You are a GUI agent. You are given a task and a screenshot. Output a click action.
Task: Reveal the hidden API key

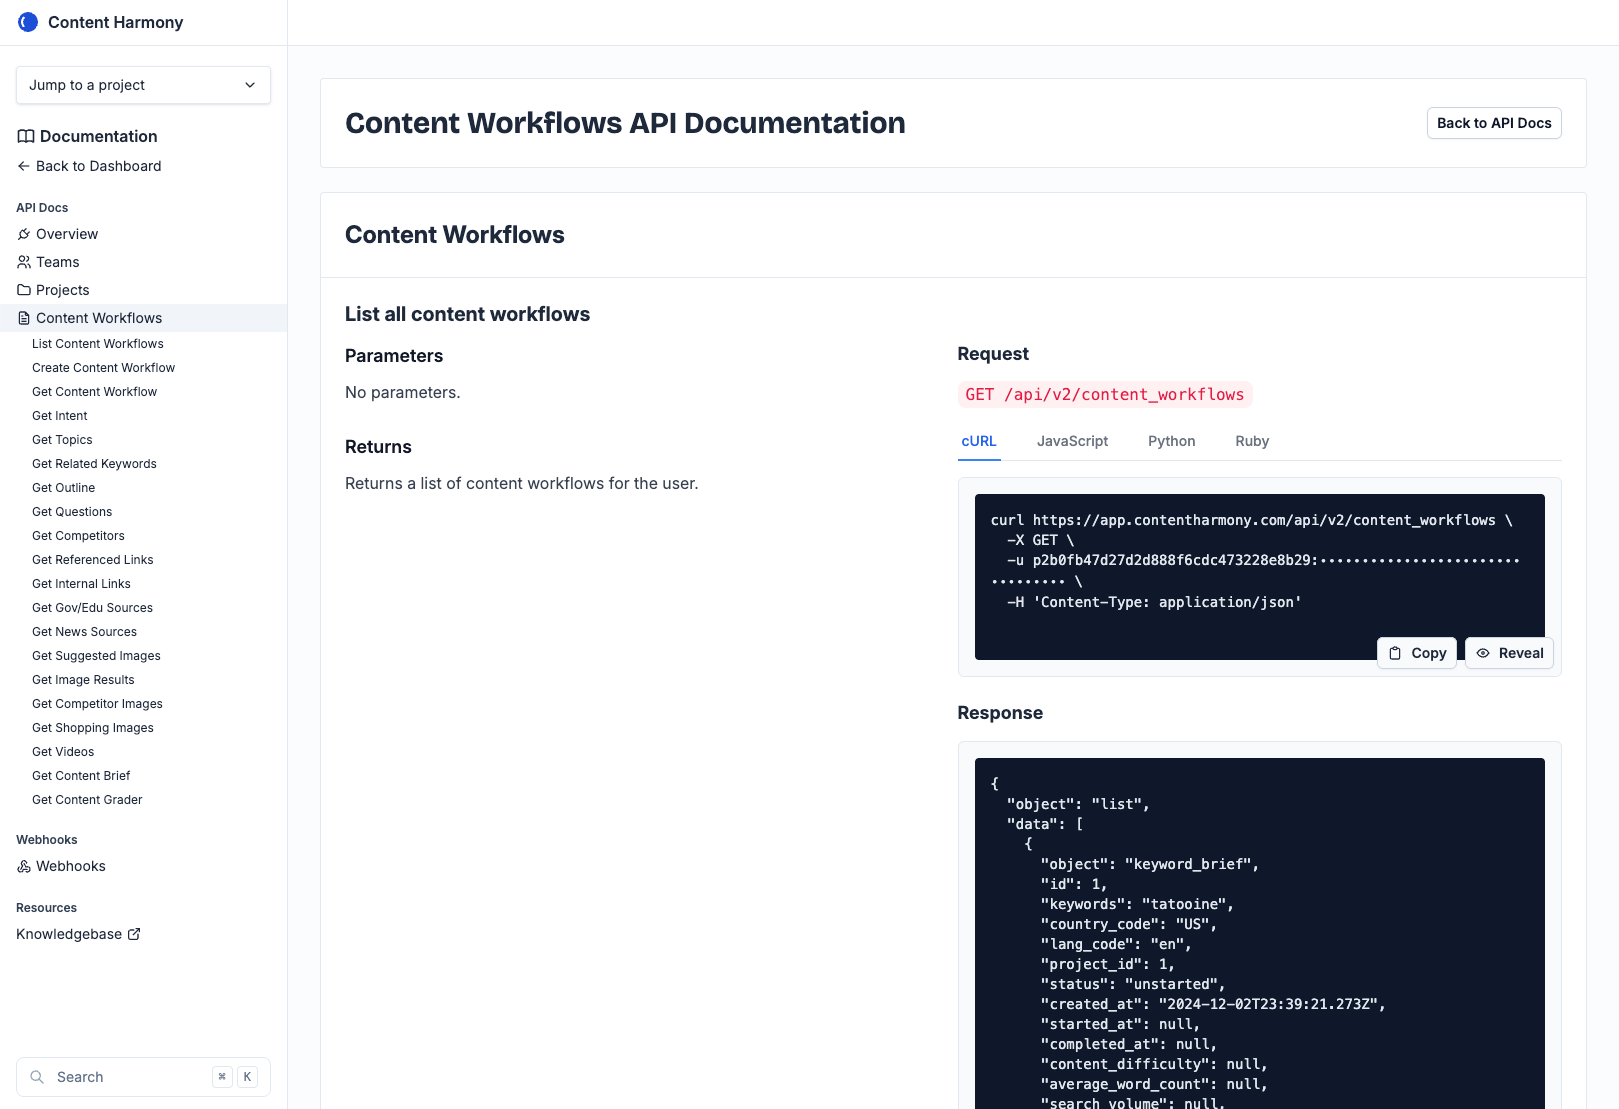coord(1509,653)
